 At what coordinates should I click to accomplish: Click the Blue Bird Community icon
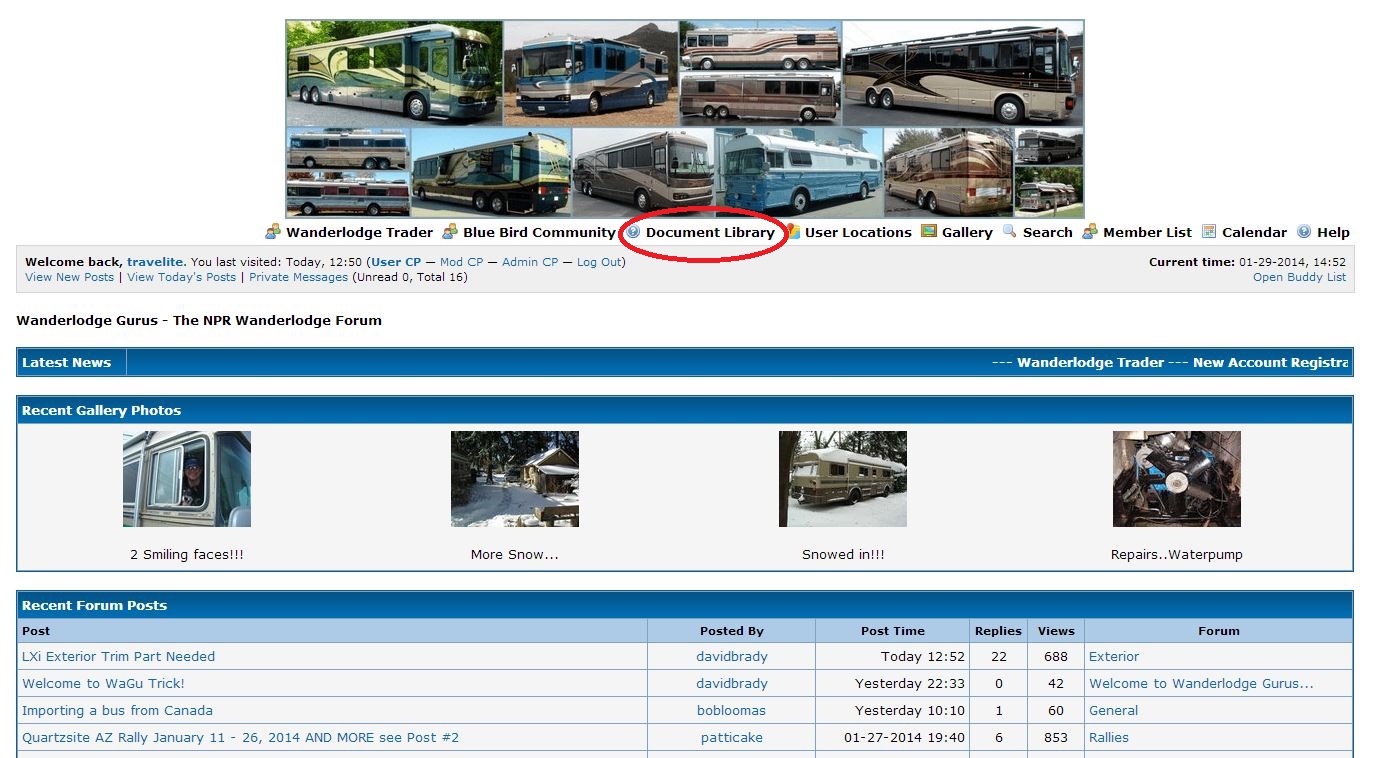[x=450, y=232]
